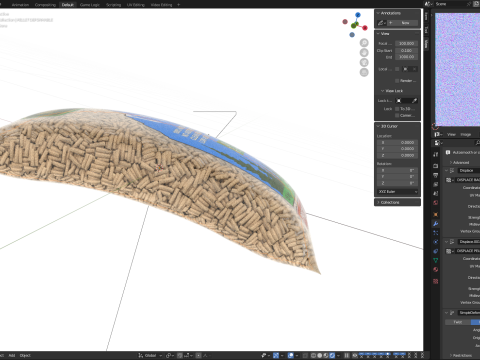Open the Render properties tab icon
The image size is (480, 360).
(435, 166)
